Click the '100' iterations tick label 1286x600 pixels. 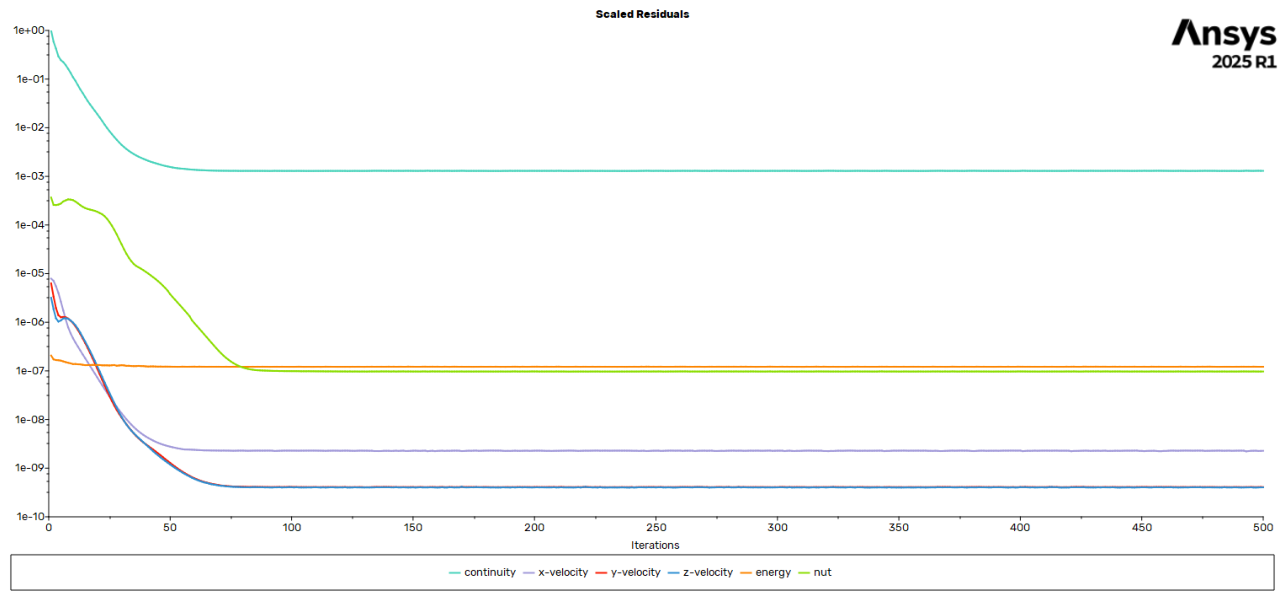291,527
